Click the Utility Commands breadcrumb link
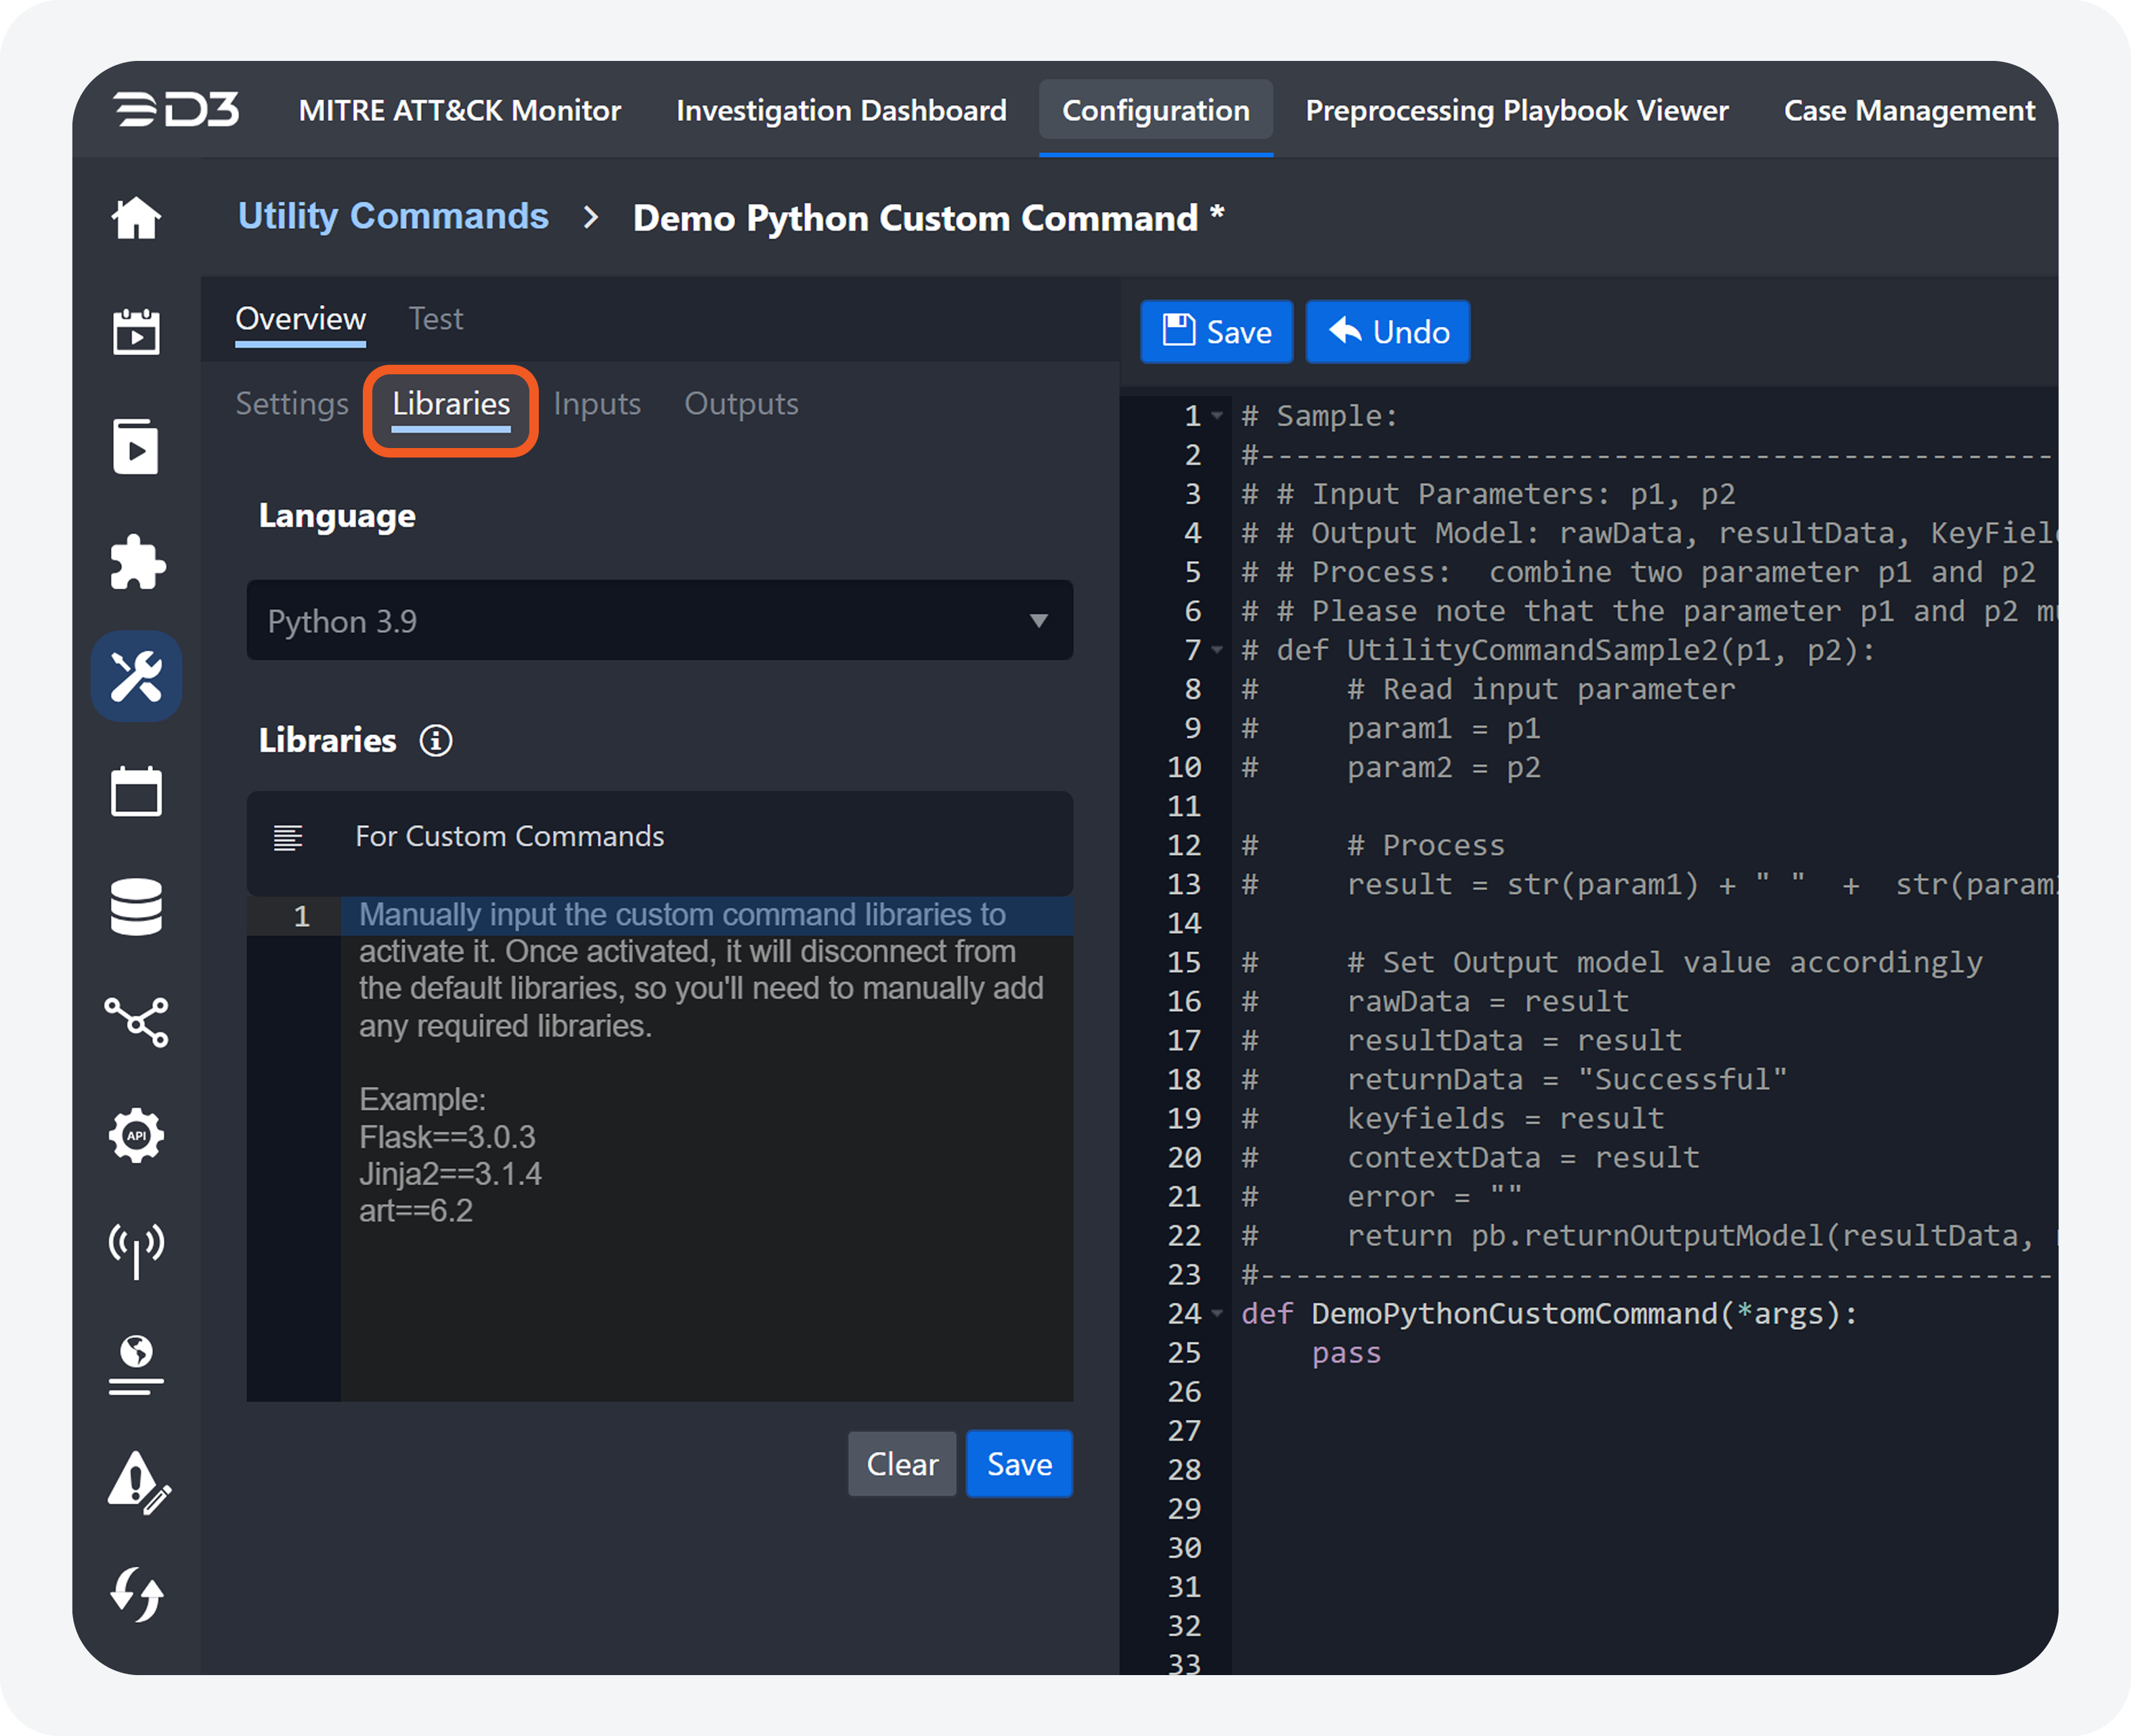Image resolution: width=2131 pixels, height=1736 pixels. click(393, 217)
